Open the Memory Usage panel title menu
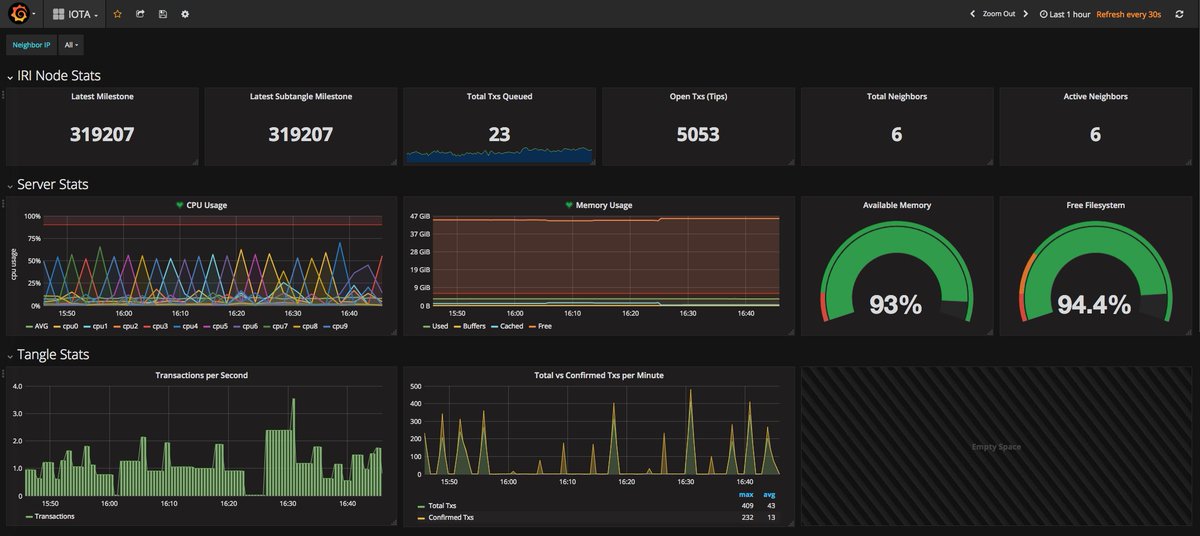 coord(604,205)
